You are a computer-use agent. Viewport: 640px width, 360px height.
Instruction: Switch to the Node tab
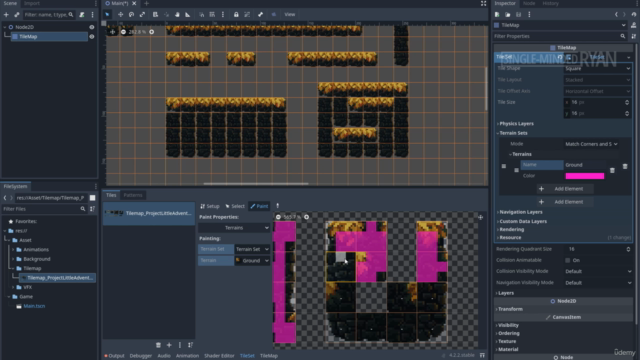point(529,3)
